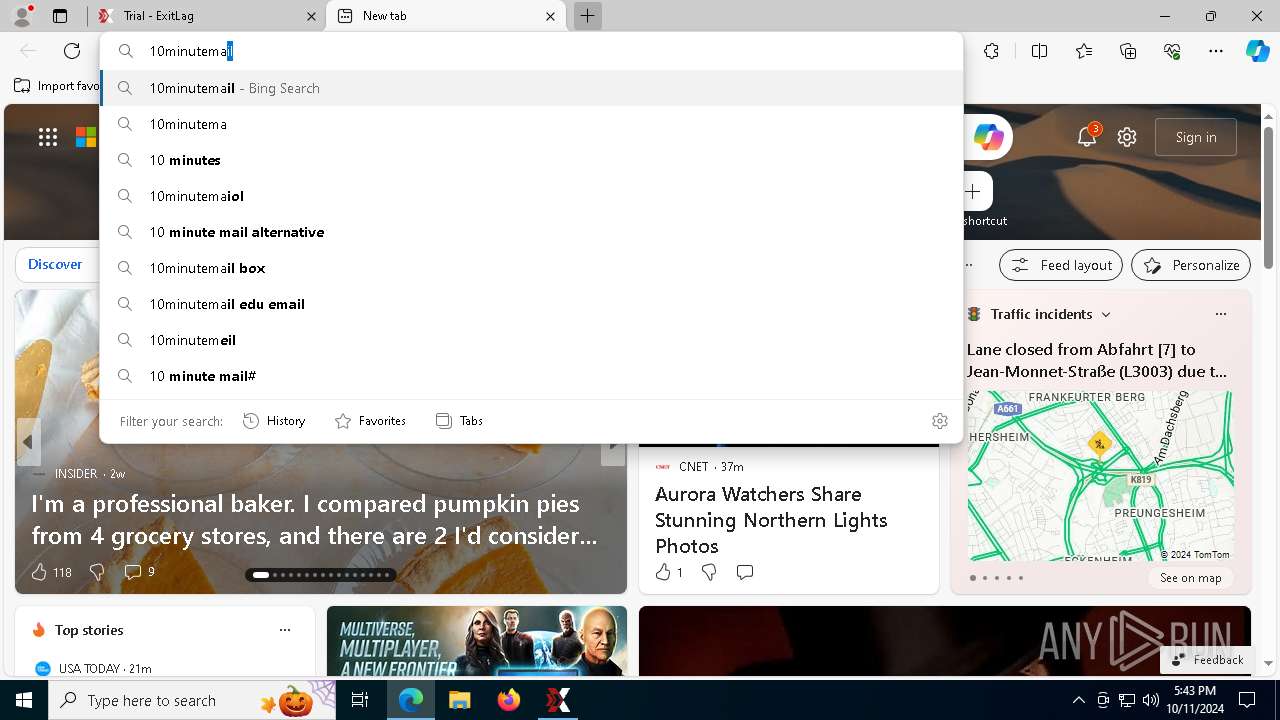1280x720 pixels.
Task: Close the Trial - ExitLag tab
Action: tap(311, 16)
